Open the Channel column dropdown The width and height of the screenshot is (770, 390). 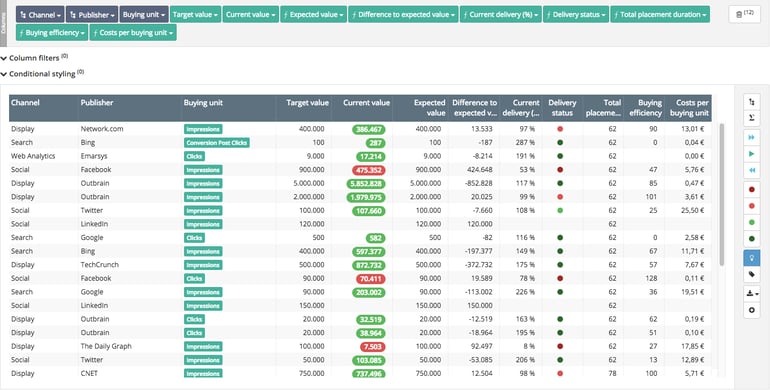click(40, 15)
